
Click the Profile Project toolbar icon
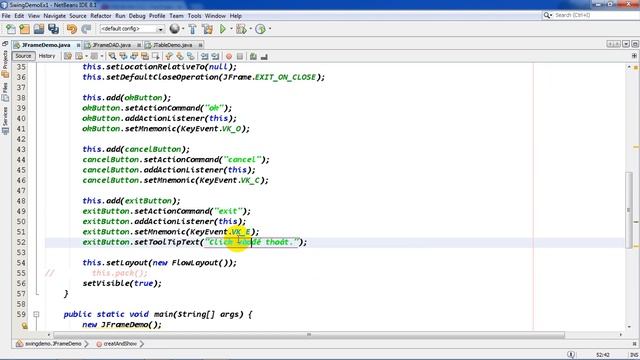[x=260, y=29]
